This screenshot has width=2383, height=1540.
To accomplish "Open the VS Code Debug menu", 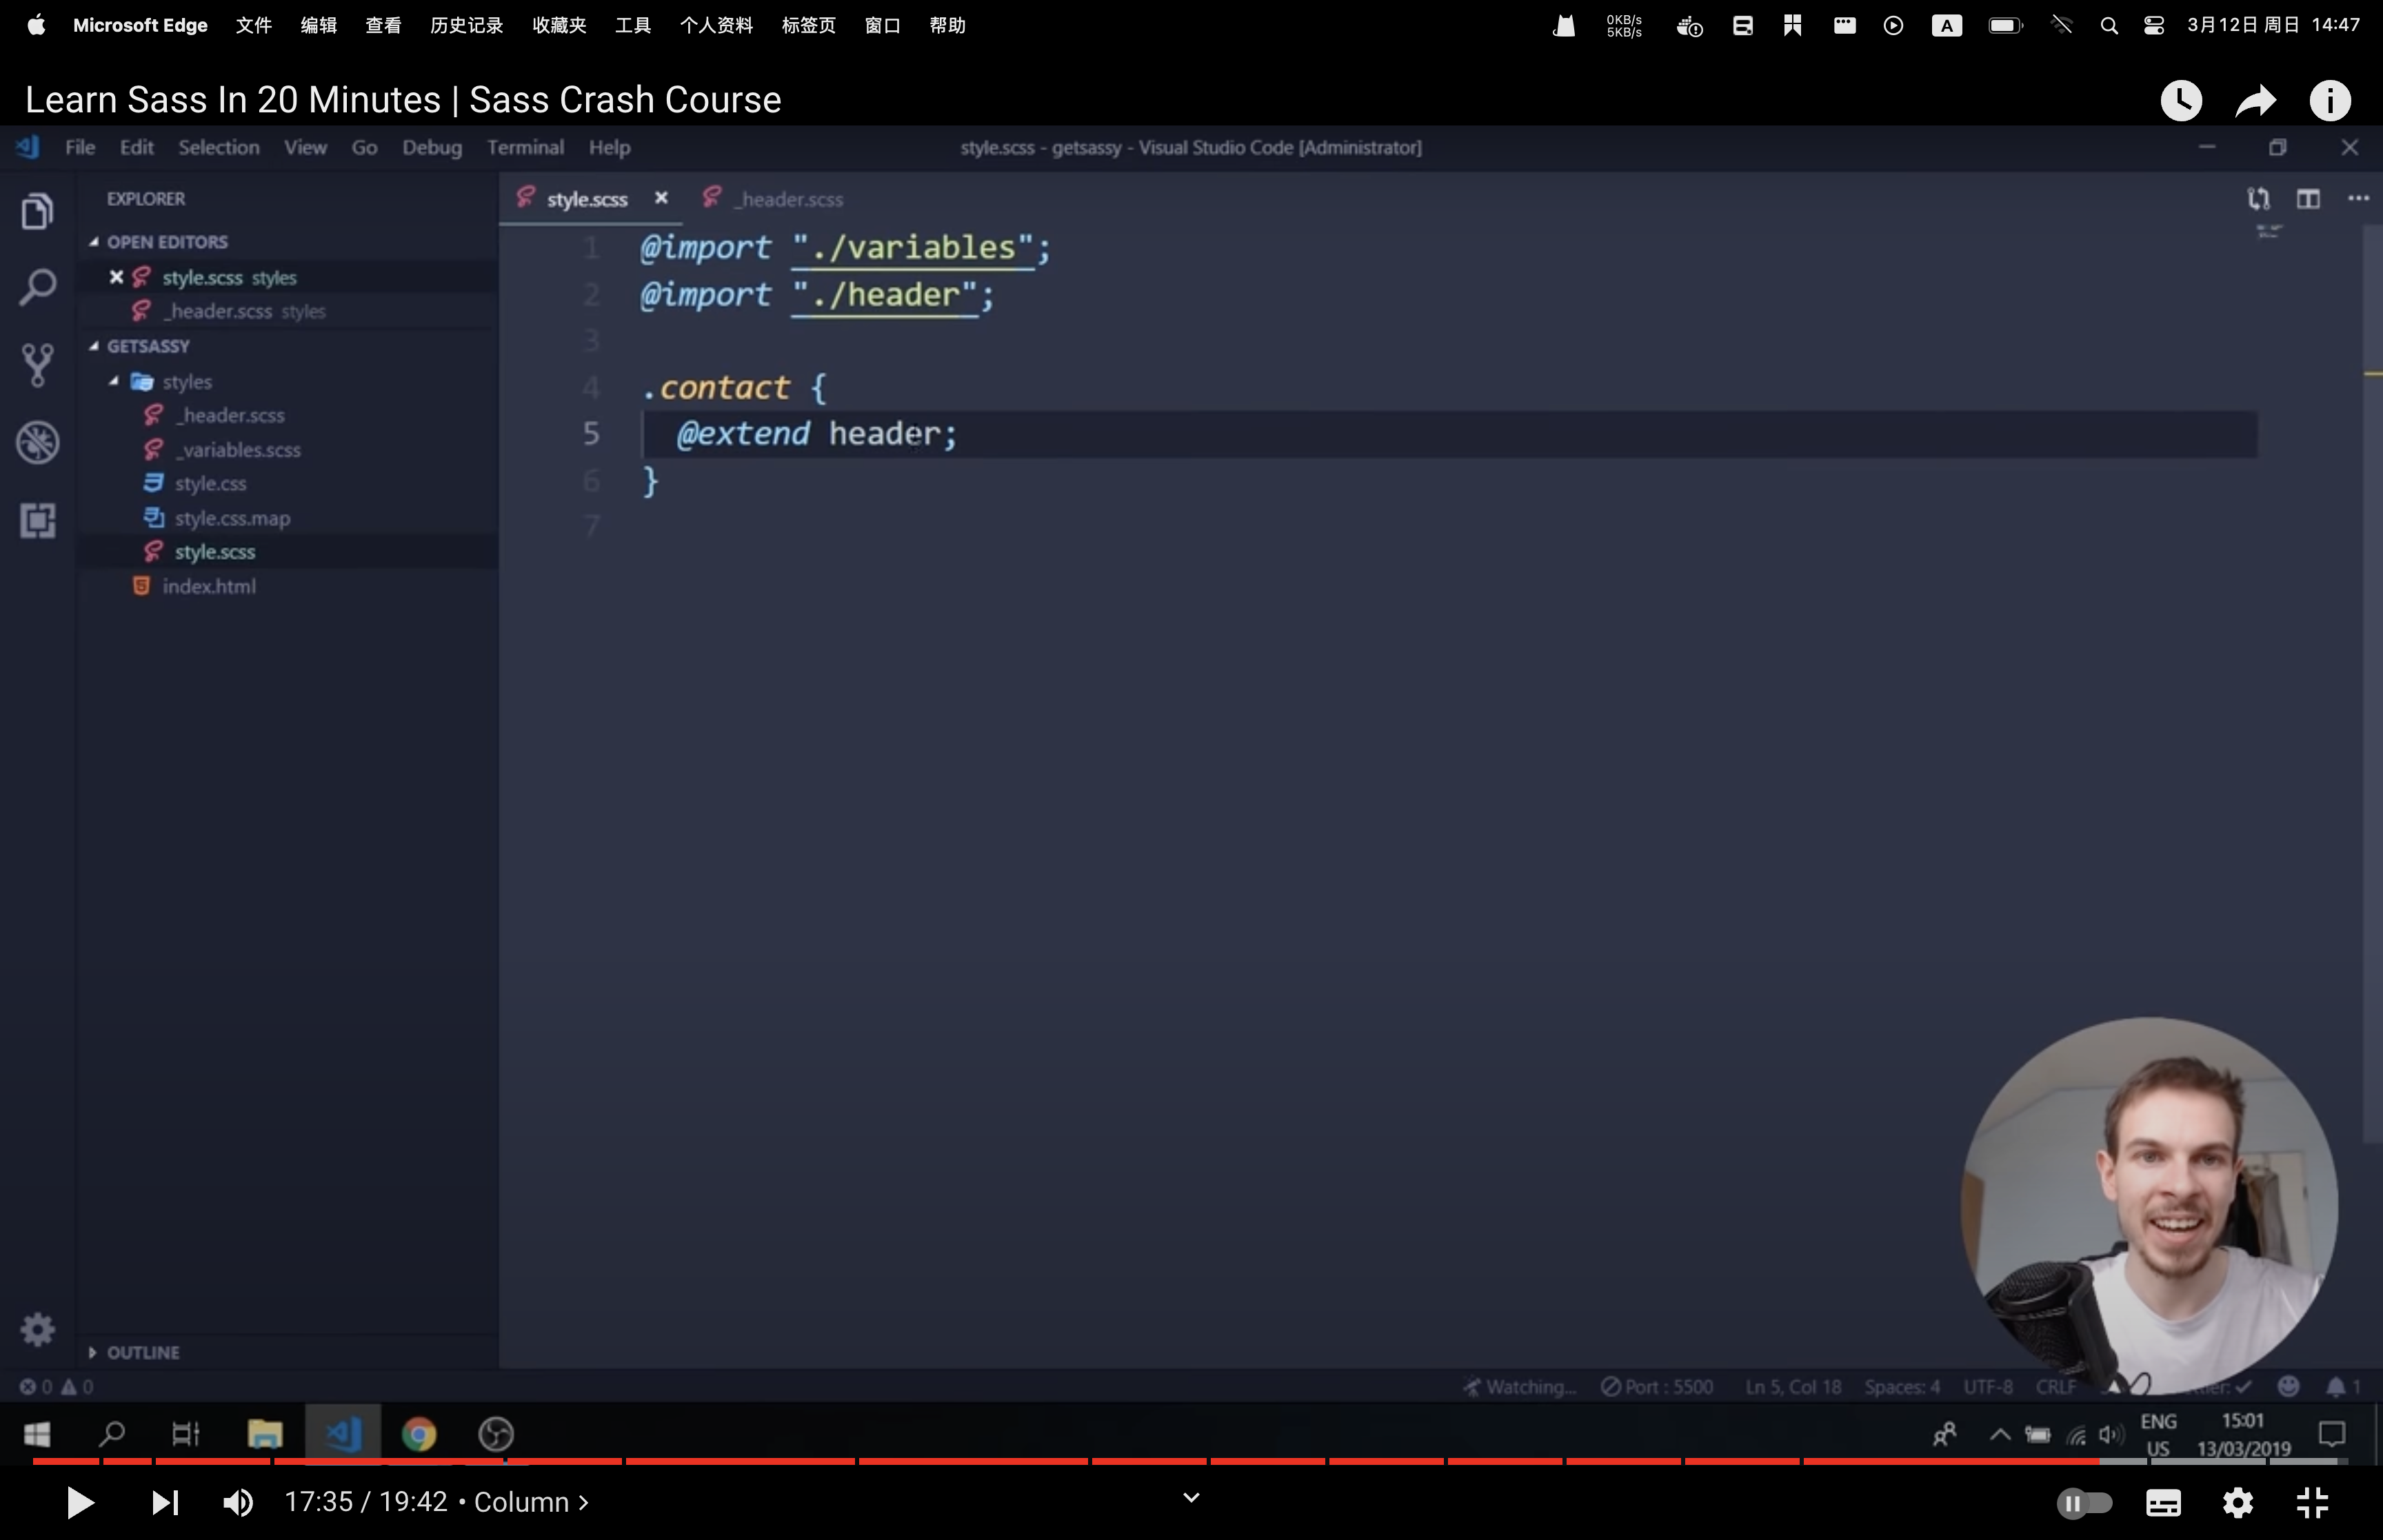I will pyautogui.click(x=432, y=147).
